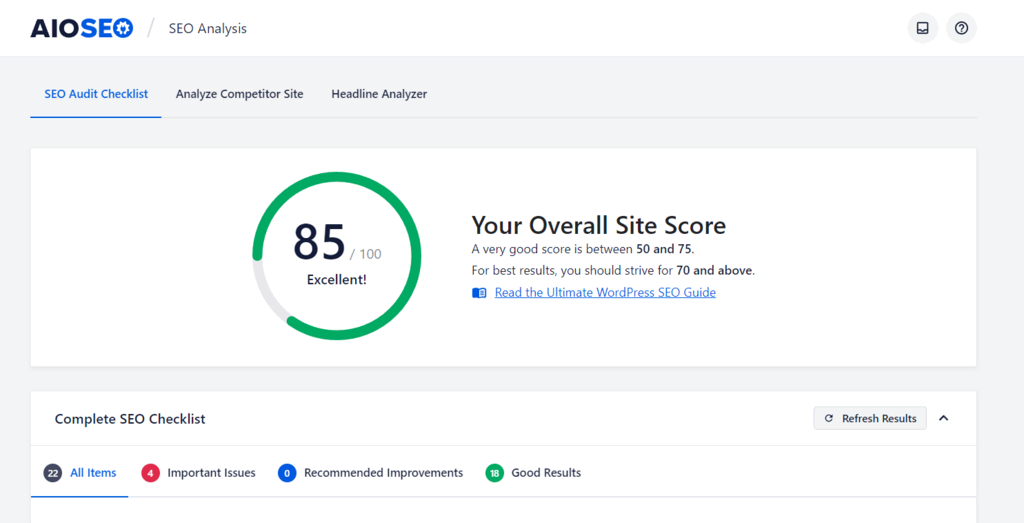This screenshot has width=1024, height=523.
Task: Click the Excellent! rating label
Action: click(x=336, y=280)
